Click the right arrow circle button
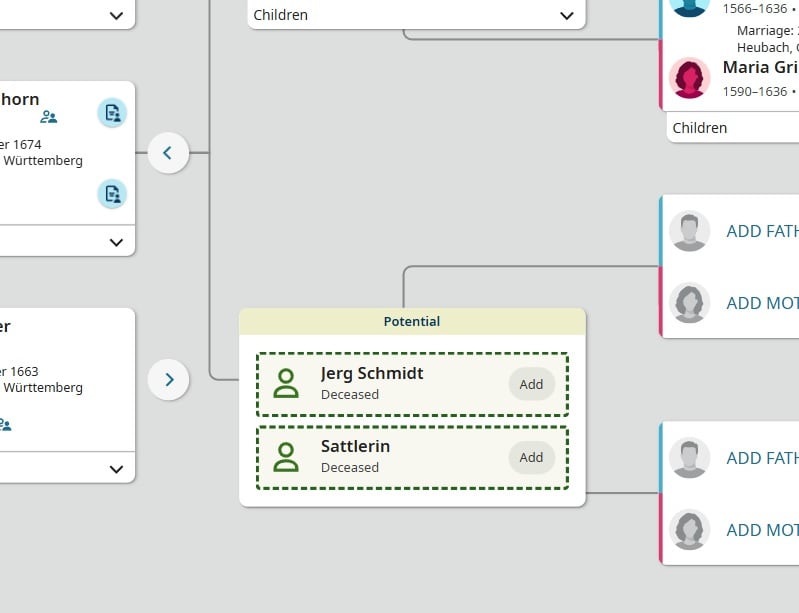 (x=168, y=380)
